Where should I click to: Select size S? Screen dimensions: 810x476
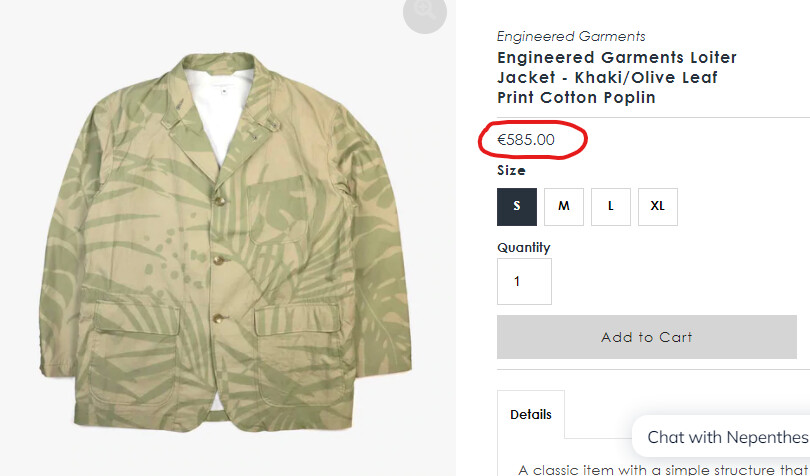point(517,206)
